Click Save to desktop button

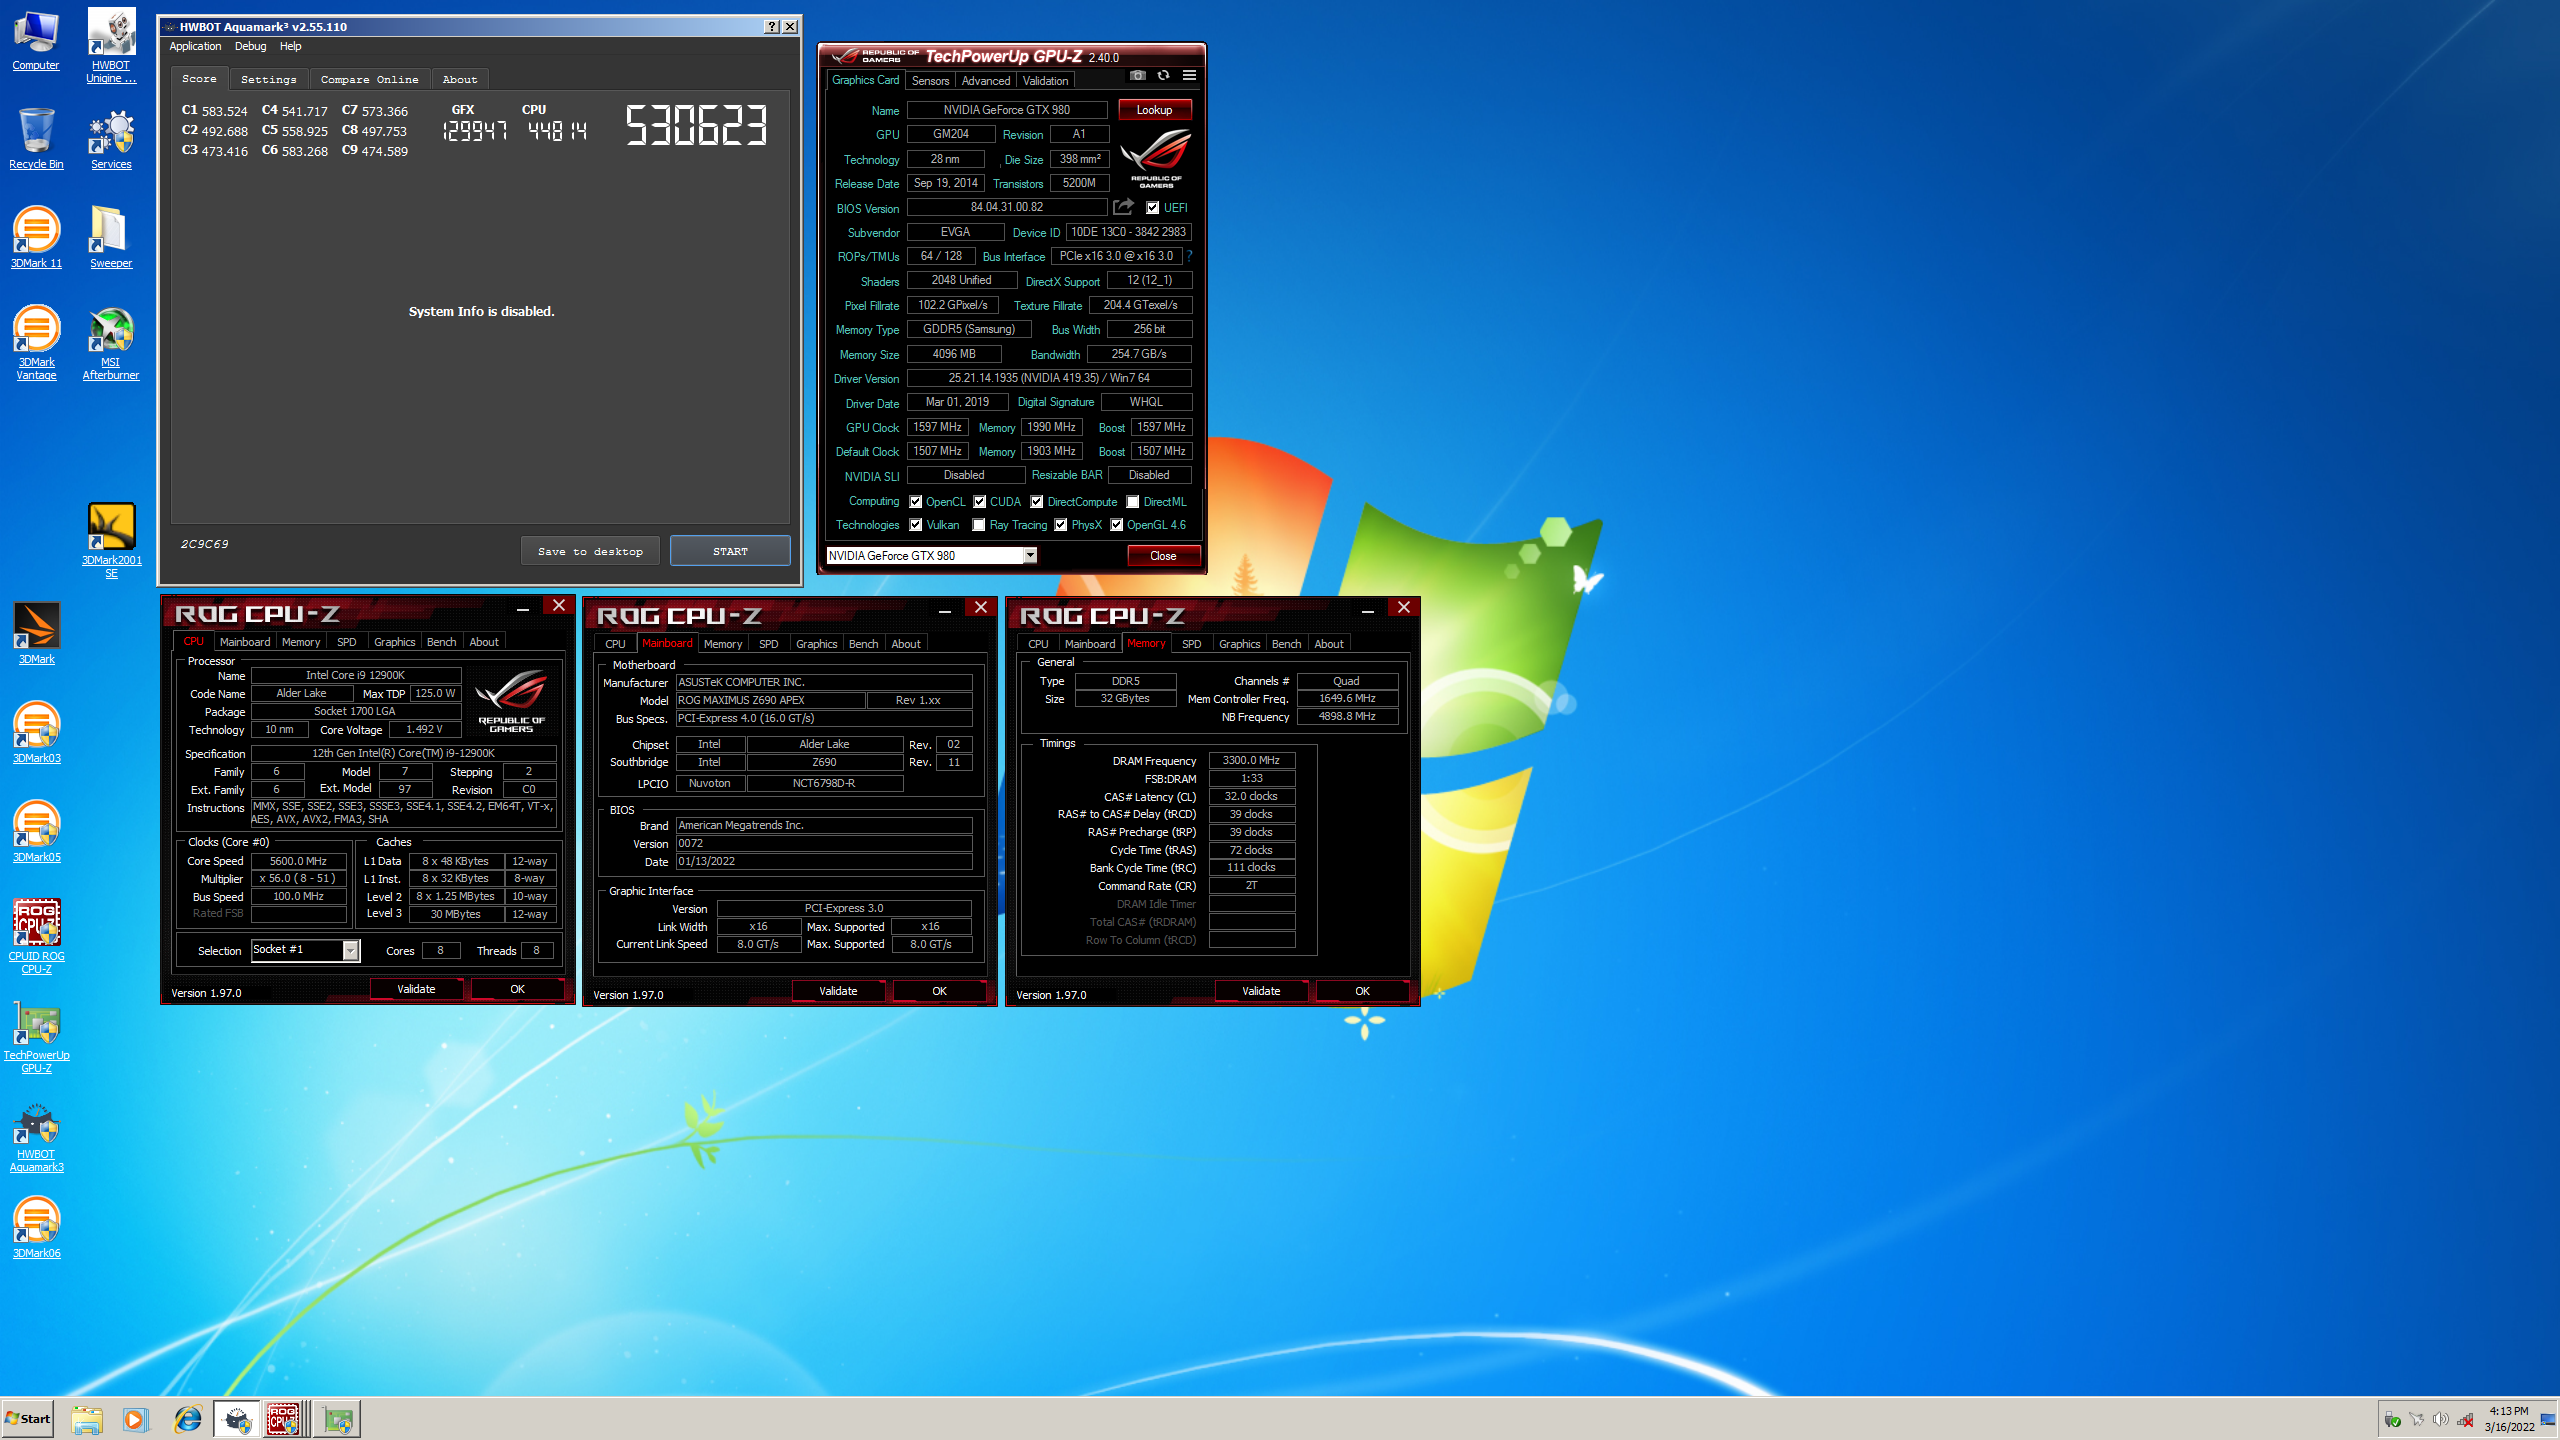tap(590, 551)
